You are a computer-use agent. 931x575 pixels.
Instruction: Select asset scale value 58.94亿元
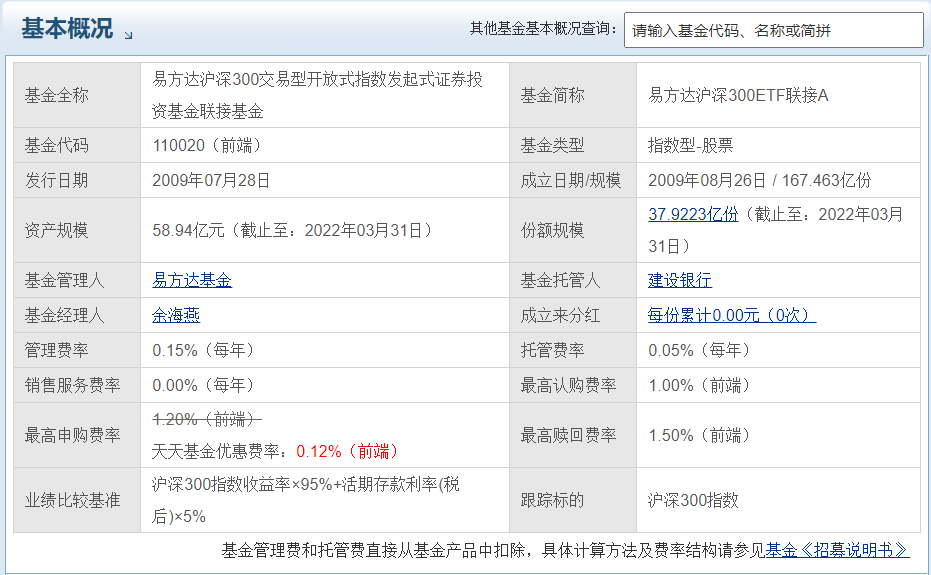coord(188,230)
